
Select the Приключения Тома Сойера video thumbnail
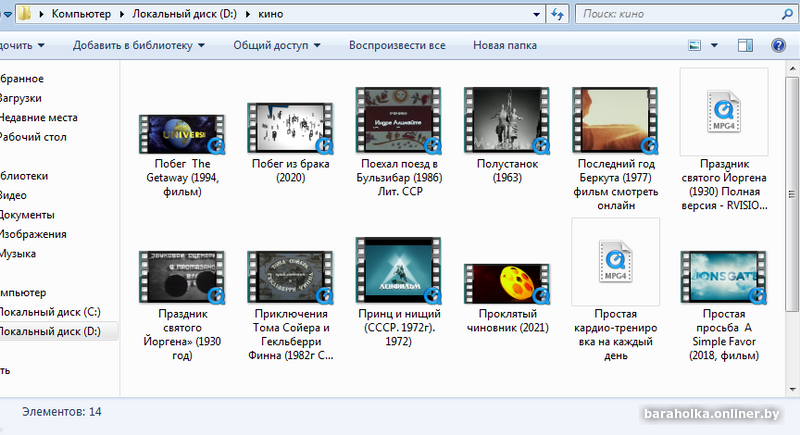pos(290,276)
